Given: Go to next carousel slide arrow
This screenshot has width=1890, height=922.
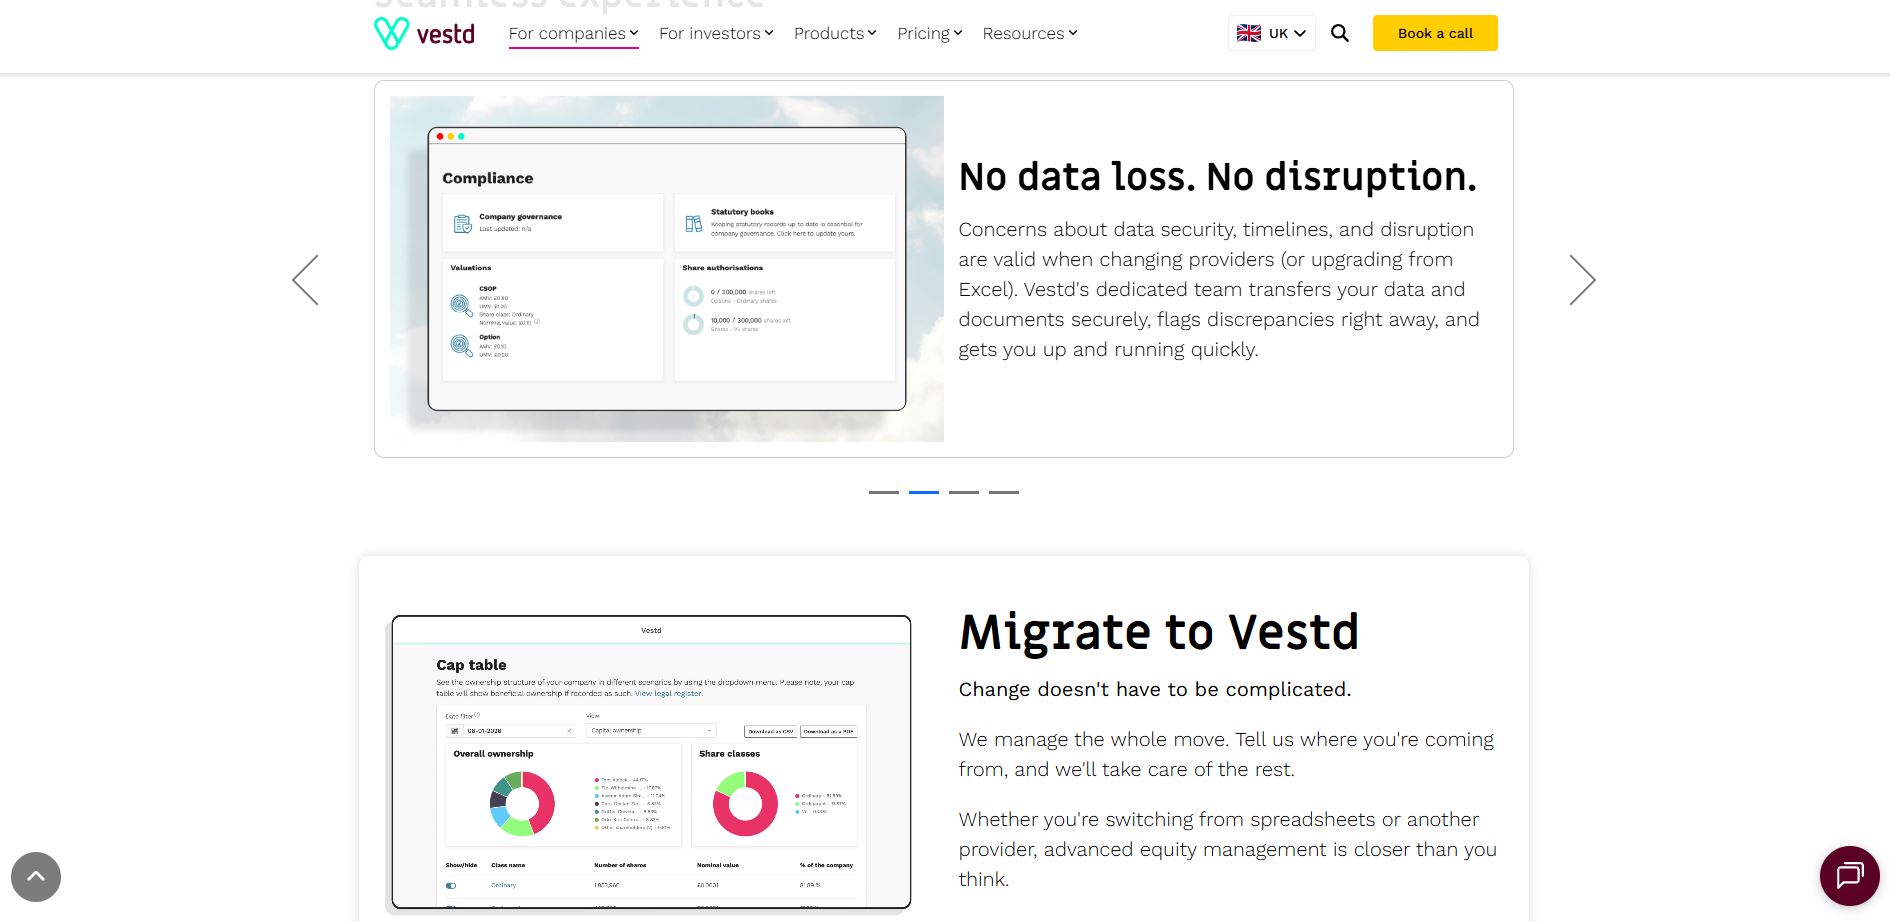Looking at the screenshot, I should 1582,280.
